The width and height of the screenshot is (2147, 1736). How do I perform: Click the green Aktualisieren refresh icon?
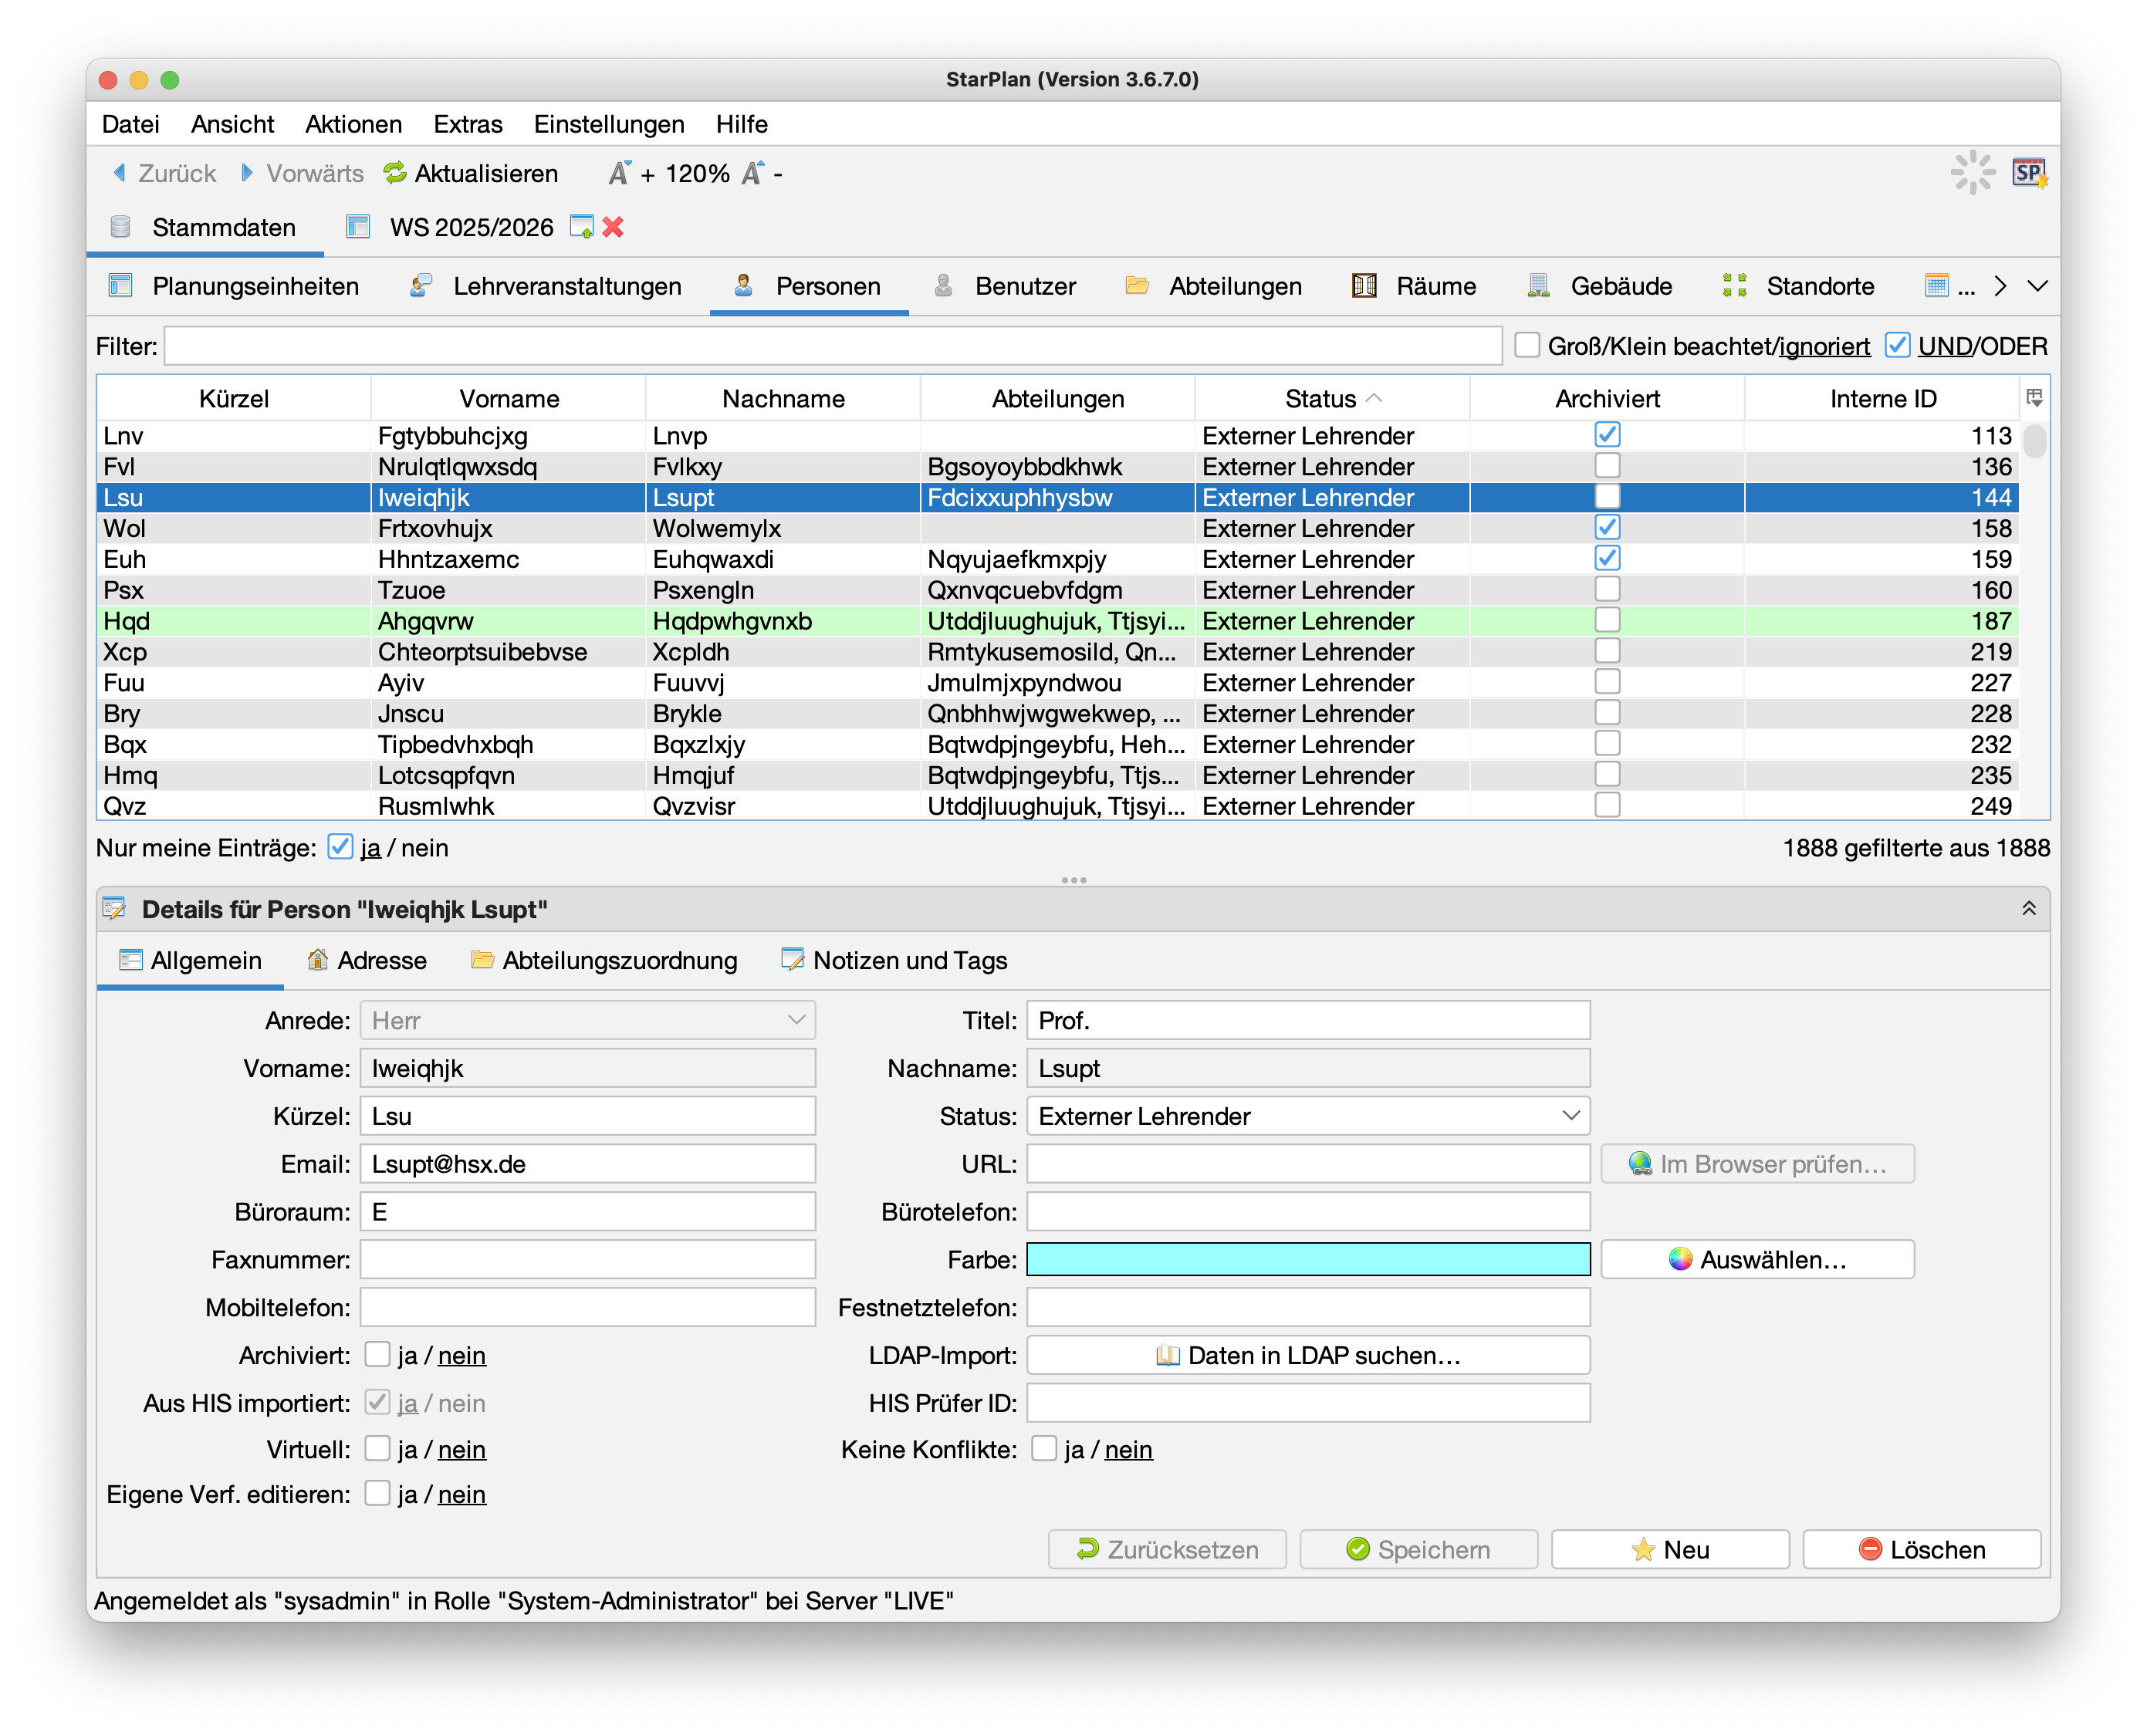(395, 173)
